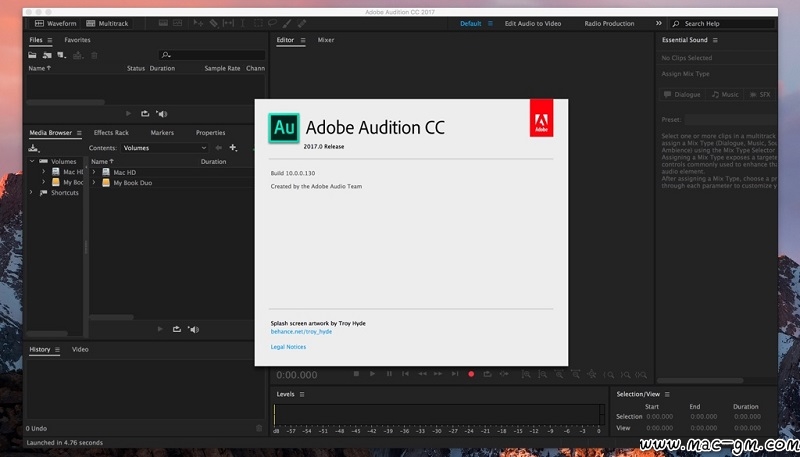Switch to the Markers tab
The image size is (800, 457).
[162, 133]
